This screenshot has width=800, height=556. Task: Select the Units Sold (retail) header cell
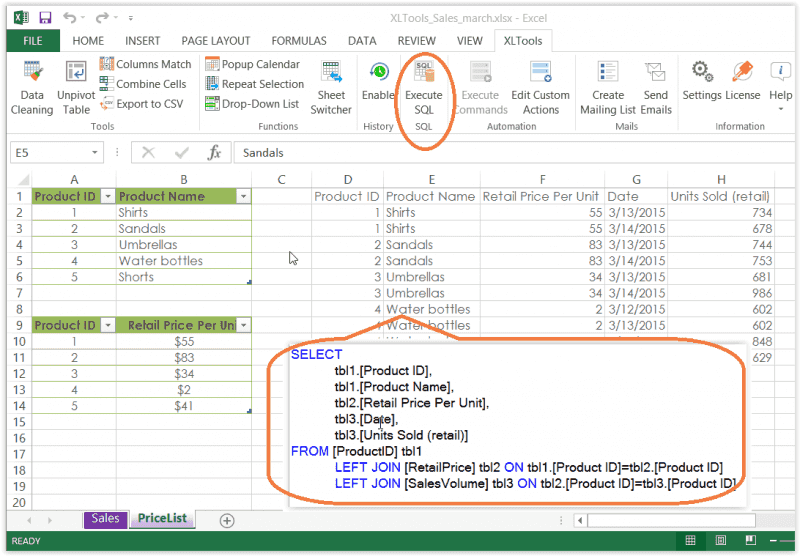pyautogui.click(x=721, y=196)
